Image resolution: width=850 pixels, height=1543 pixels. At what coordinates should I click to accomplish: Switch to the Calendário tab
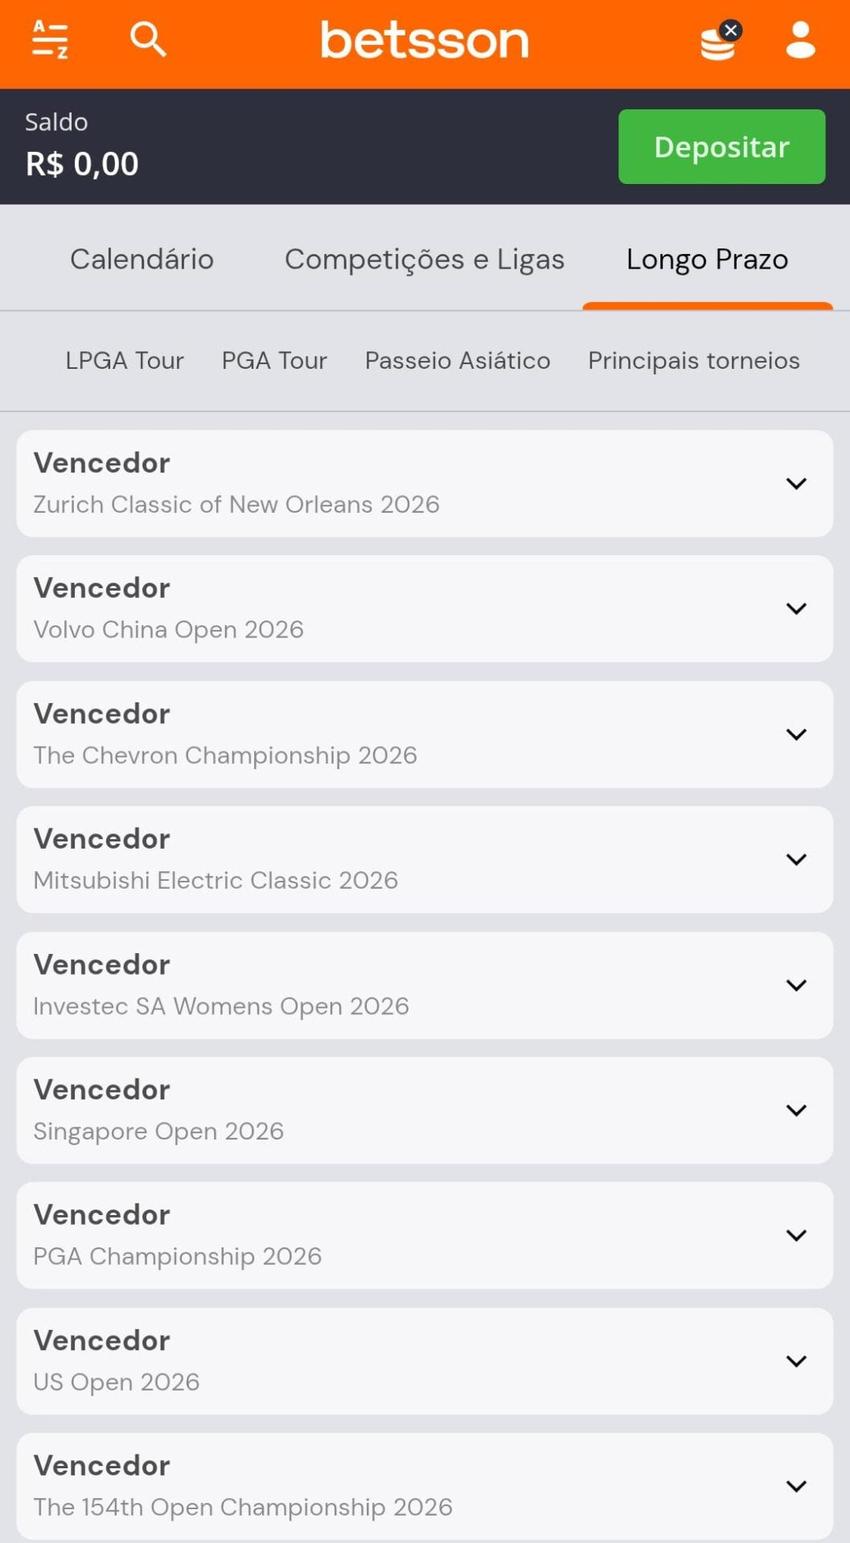142,260
